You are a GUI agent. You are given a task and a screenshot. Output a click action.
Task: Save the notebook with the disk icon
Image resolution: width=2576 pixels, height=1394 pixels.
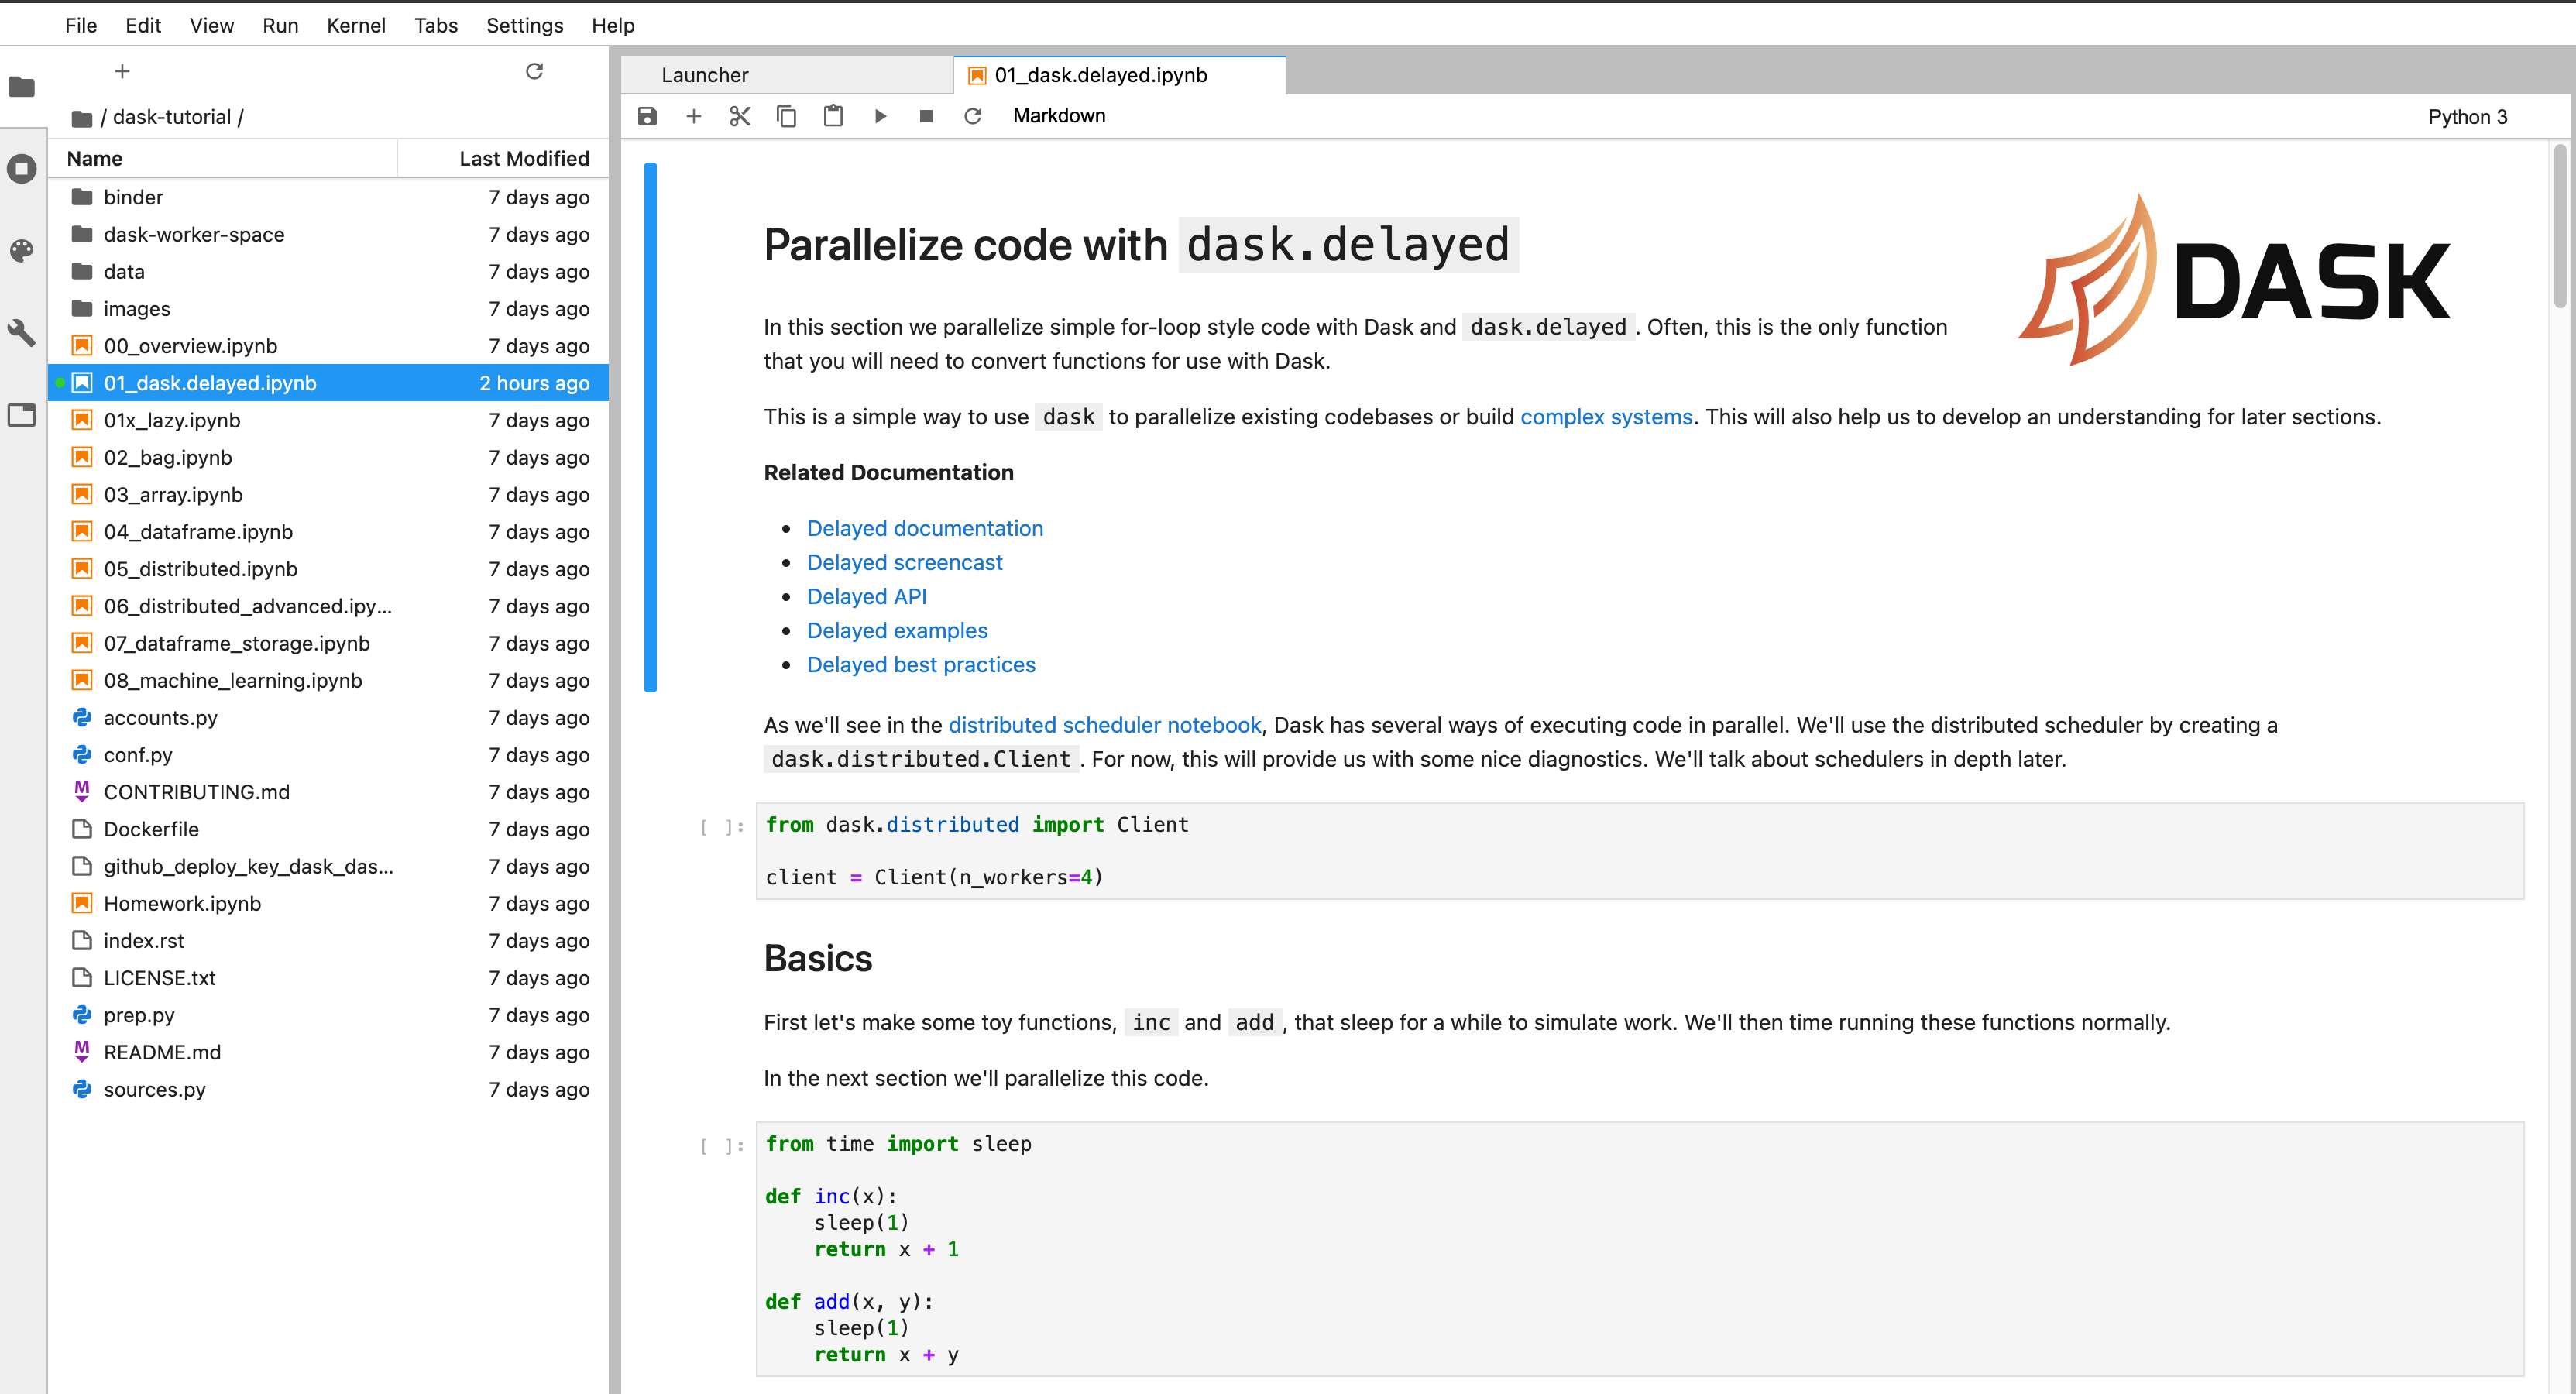(647, 116)
